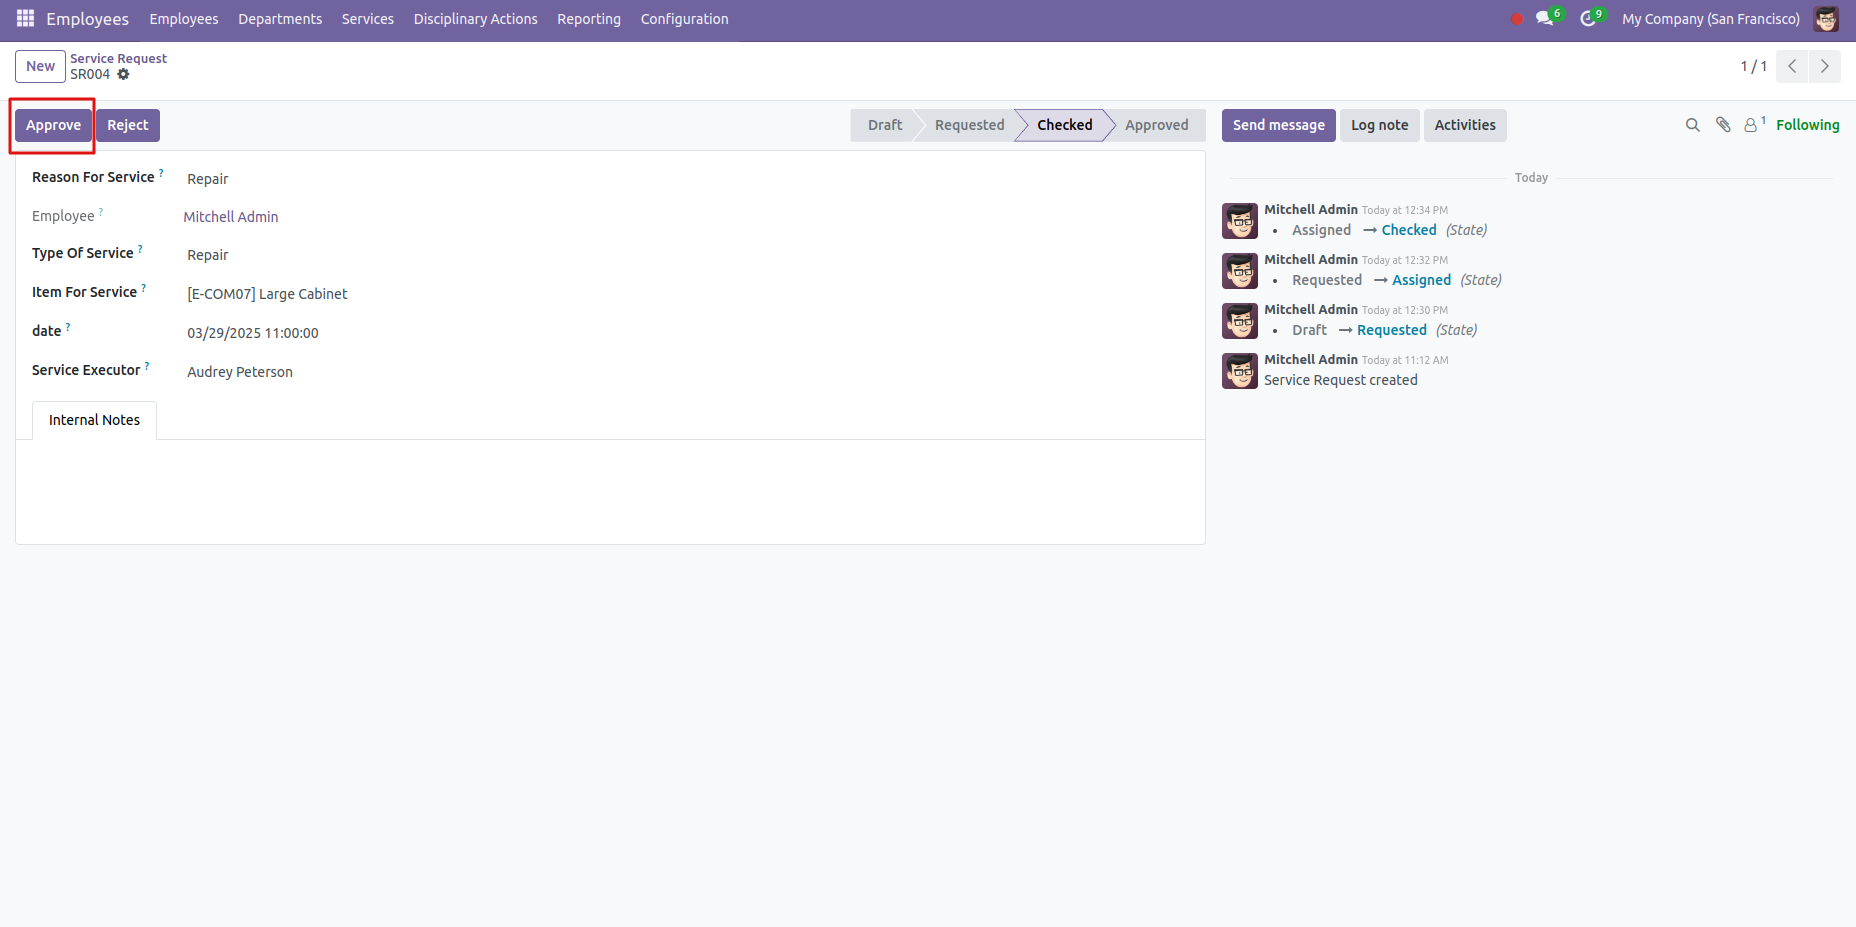Reject the service request
Viewport: 1856px width, 927px height.
pyautogui.click(x=127, y=125)
